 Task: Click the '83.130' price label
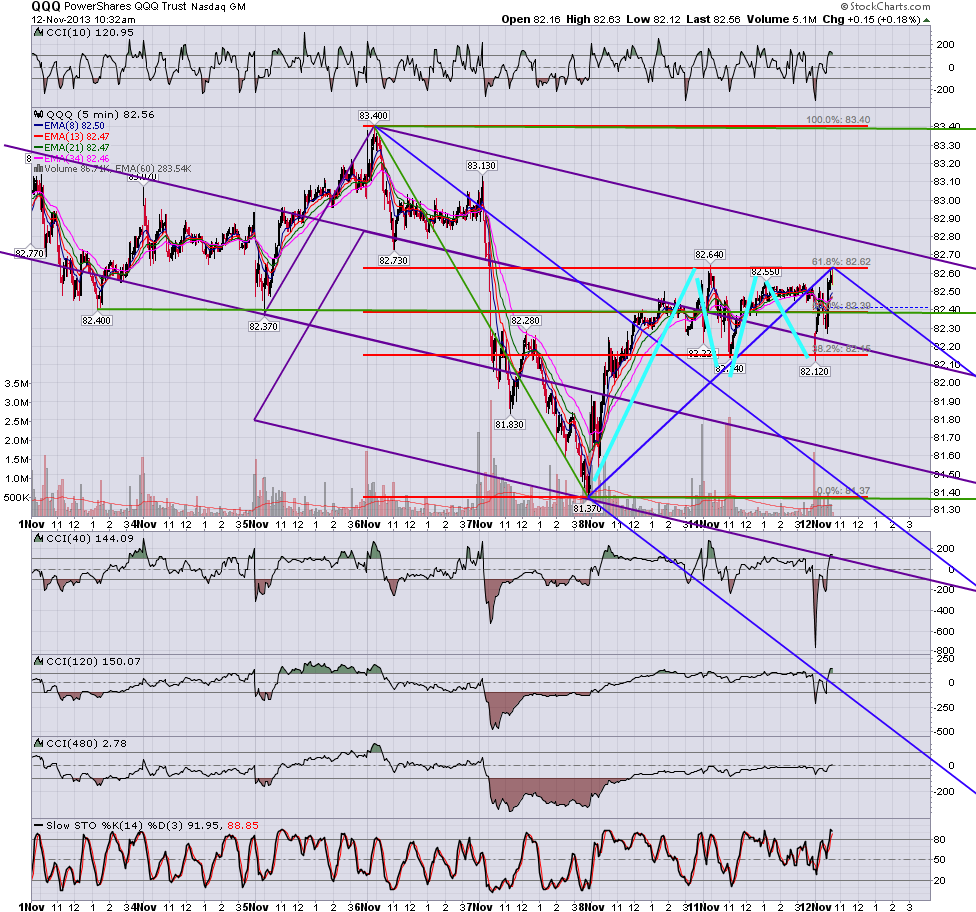[x=482, y=166]
